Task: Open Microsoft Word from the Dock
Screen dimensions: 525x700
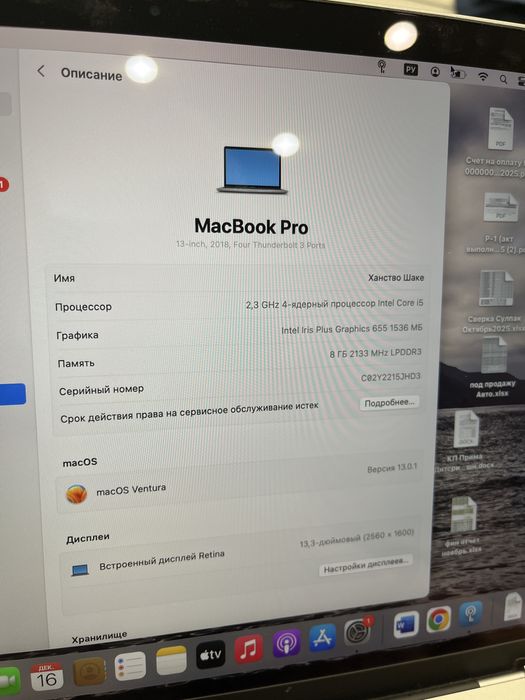Action: (406, 625)
